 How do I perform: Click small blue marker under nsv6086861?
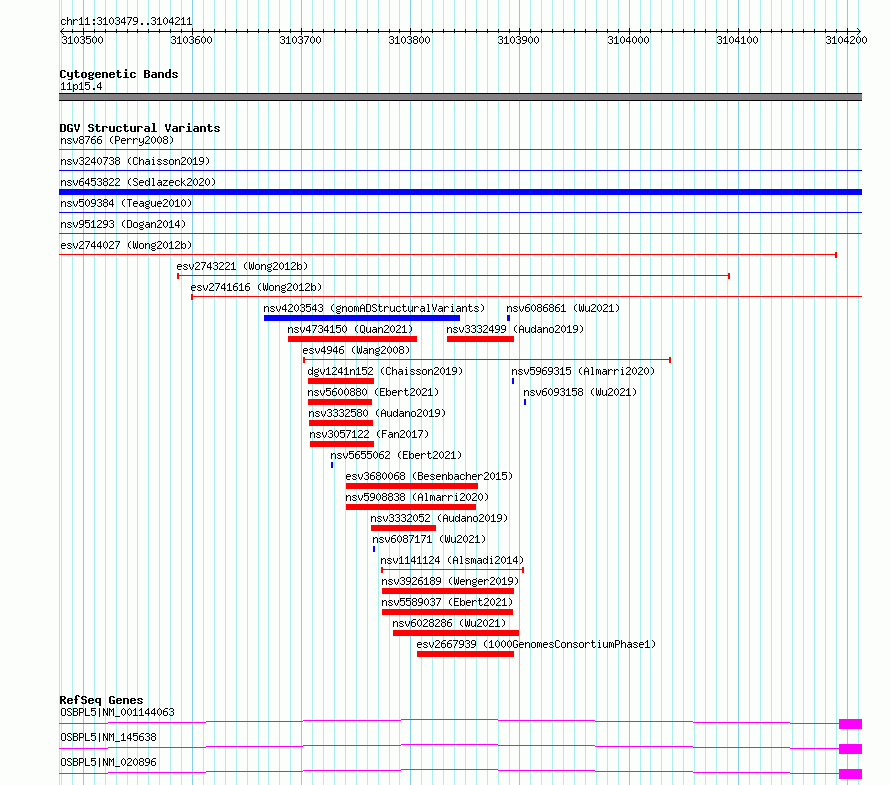pyautogui.click(x=509, y=318)
